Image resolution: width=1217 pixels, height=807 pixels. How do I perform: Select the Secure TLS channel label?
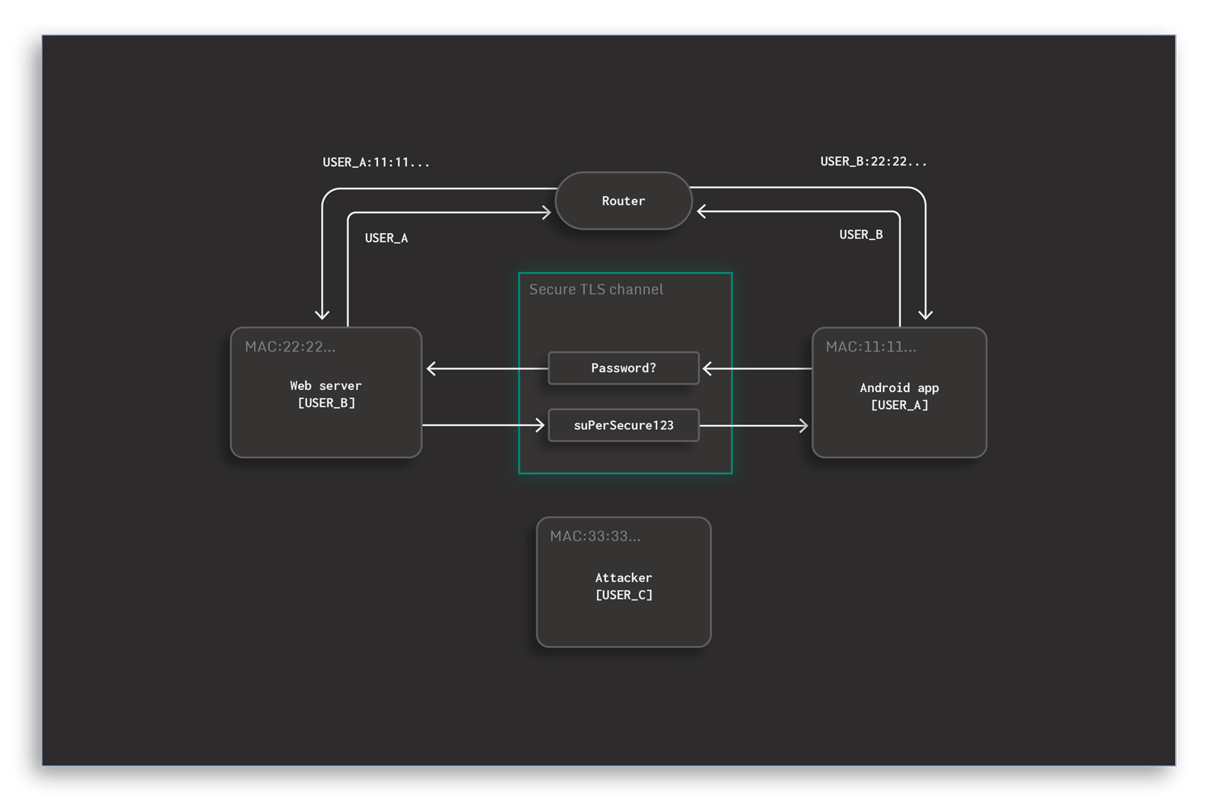596,290
